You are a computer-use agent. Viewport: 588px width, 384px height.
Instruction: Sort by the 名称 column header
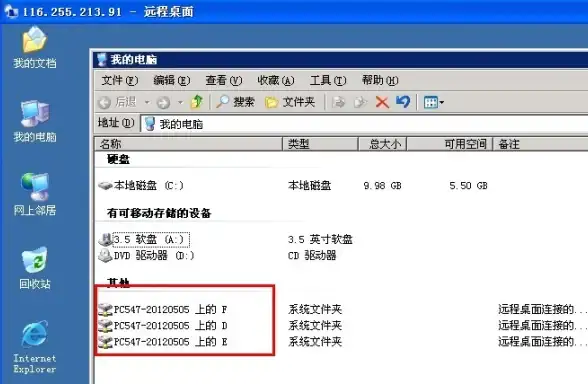(x=188, y=144)
